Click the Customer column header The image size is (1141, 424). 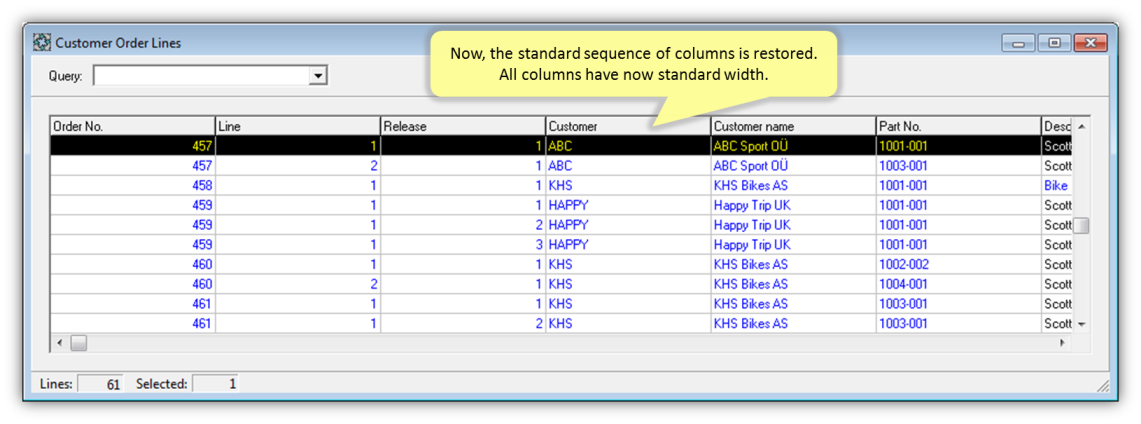(x=629, y=126)
